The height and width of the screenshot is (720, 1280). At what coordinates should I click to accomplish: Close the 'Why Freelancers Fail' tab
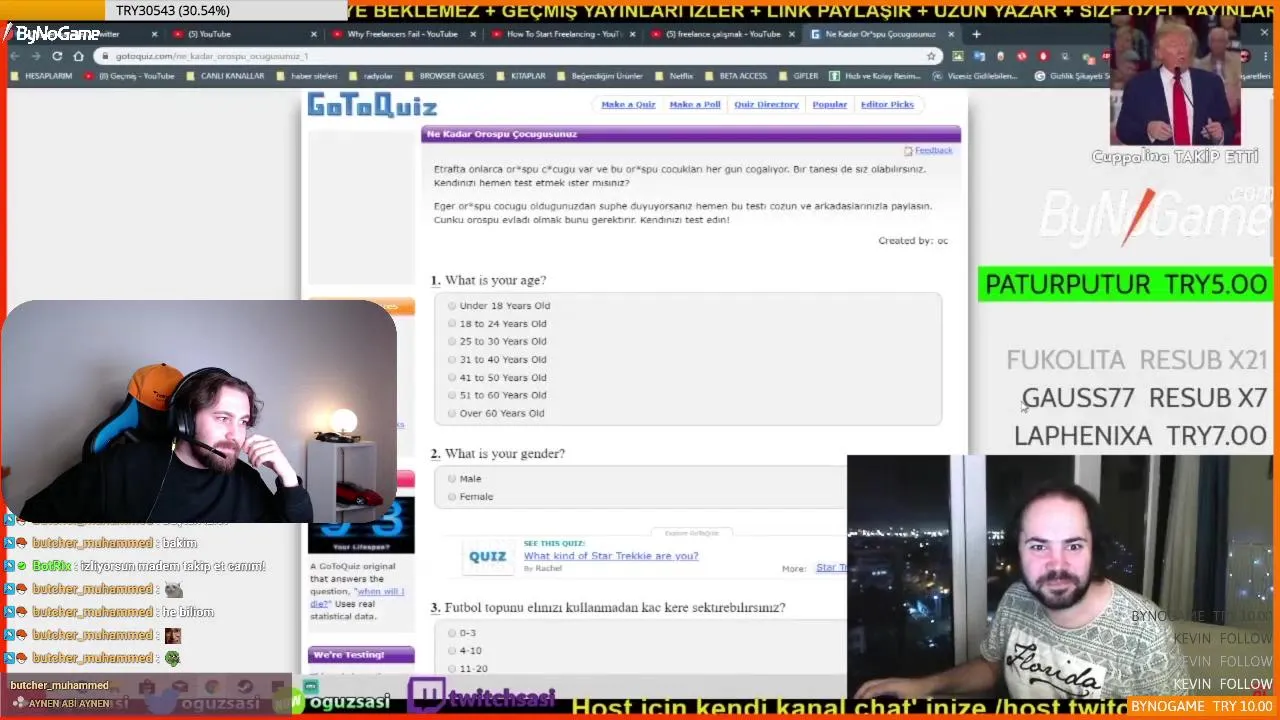pos(473,34)
